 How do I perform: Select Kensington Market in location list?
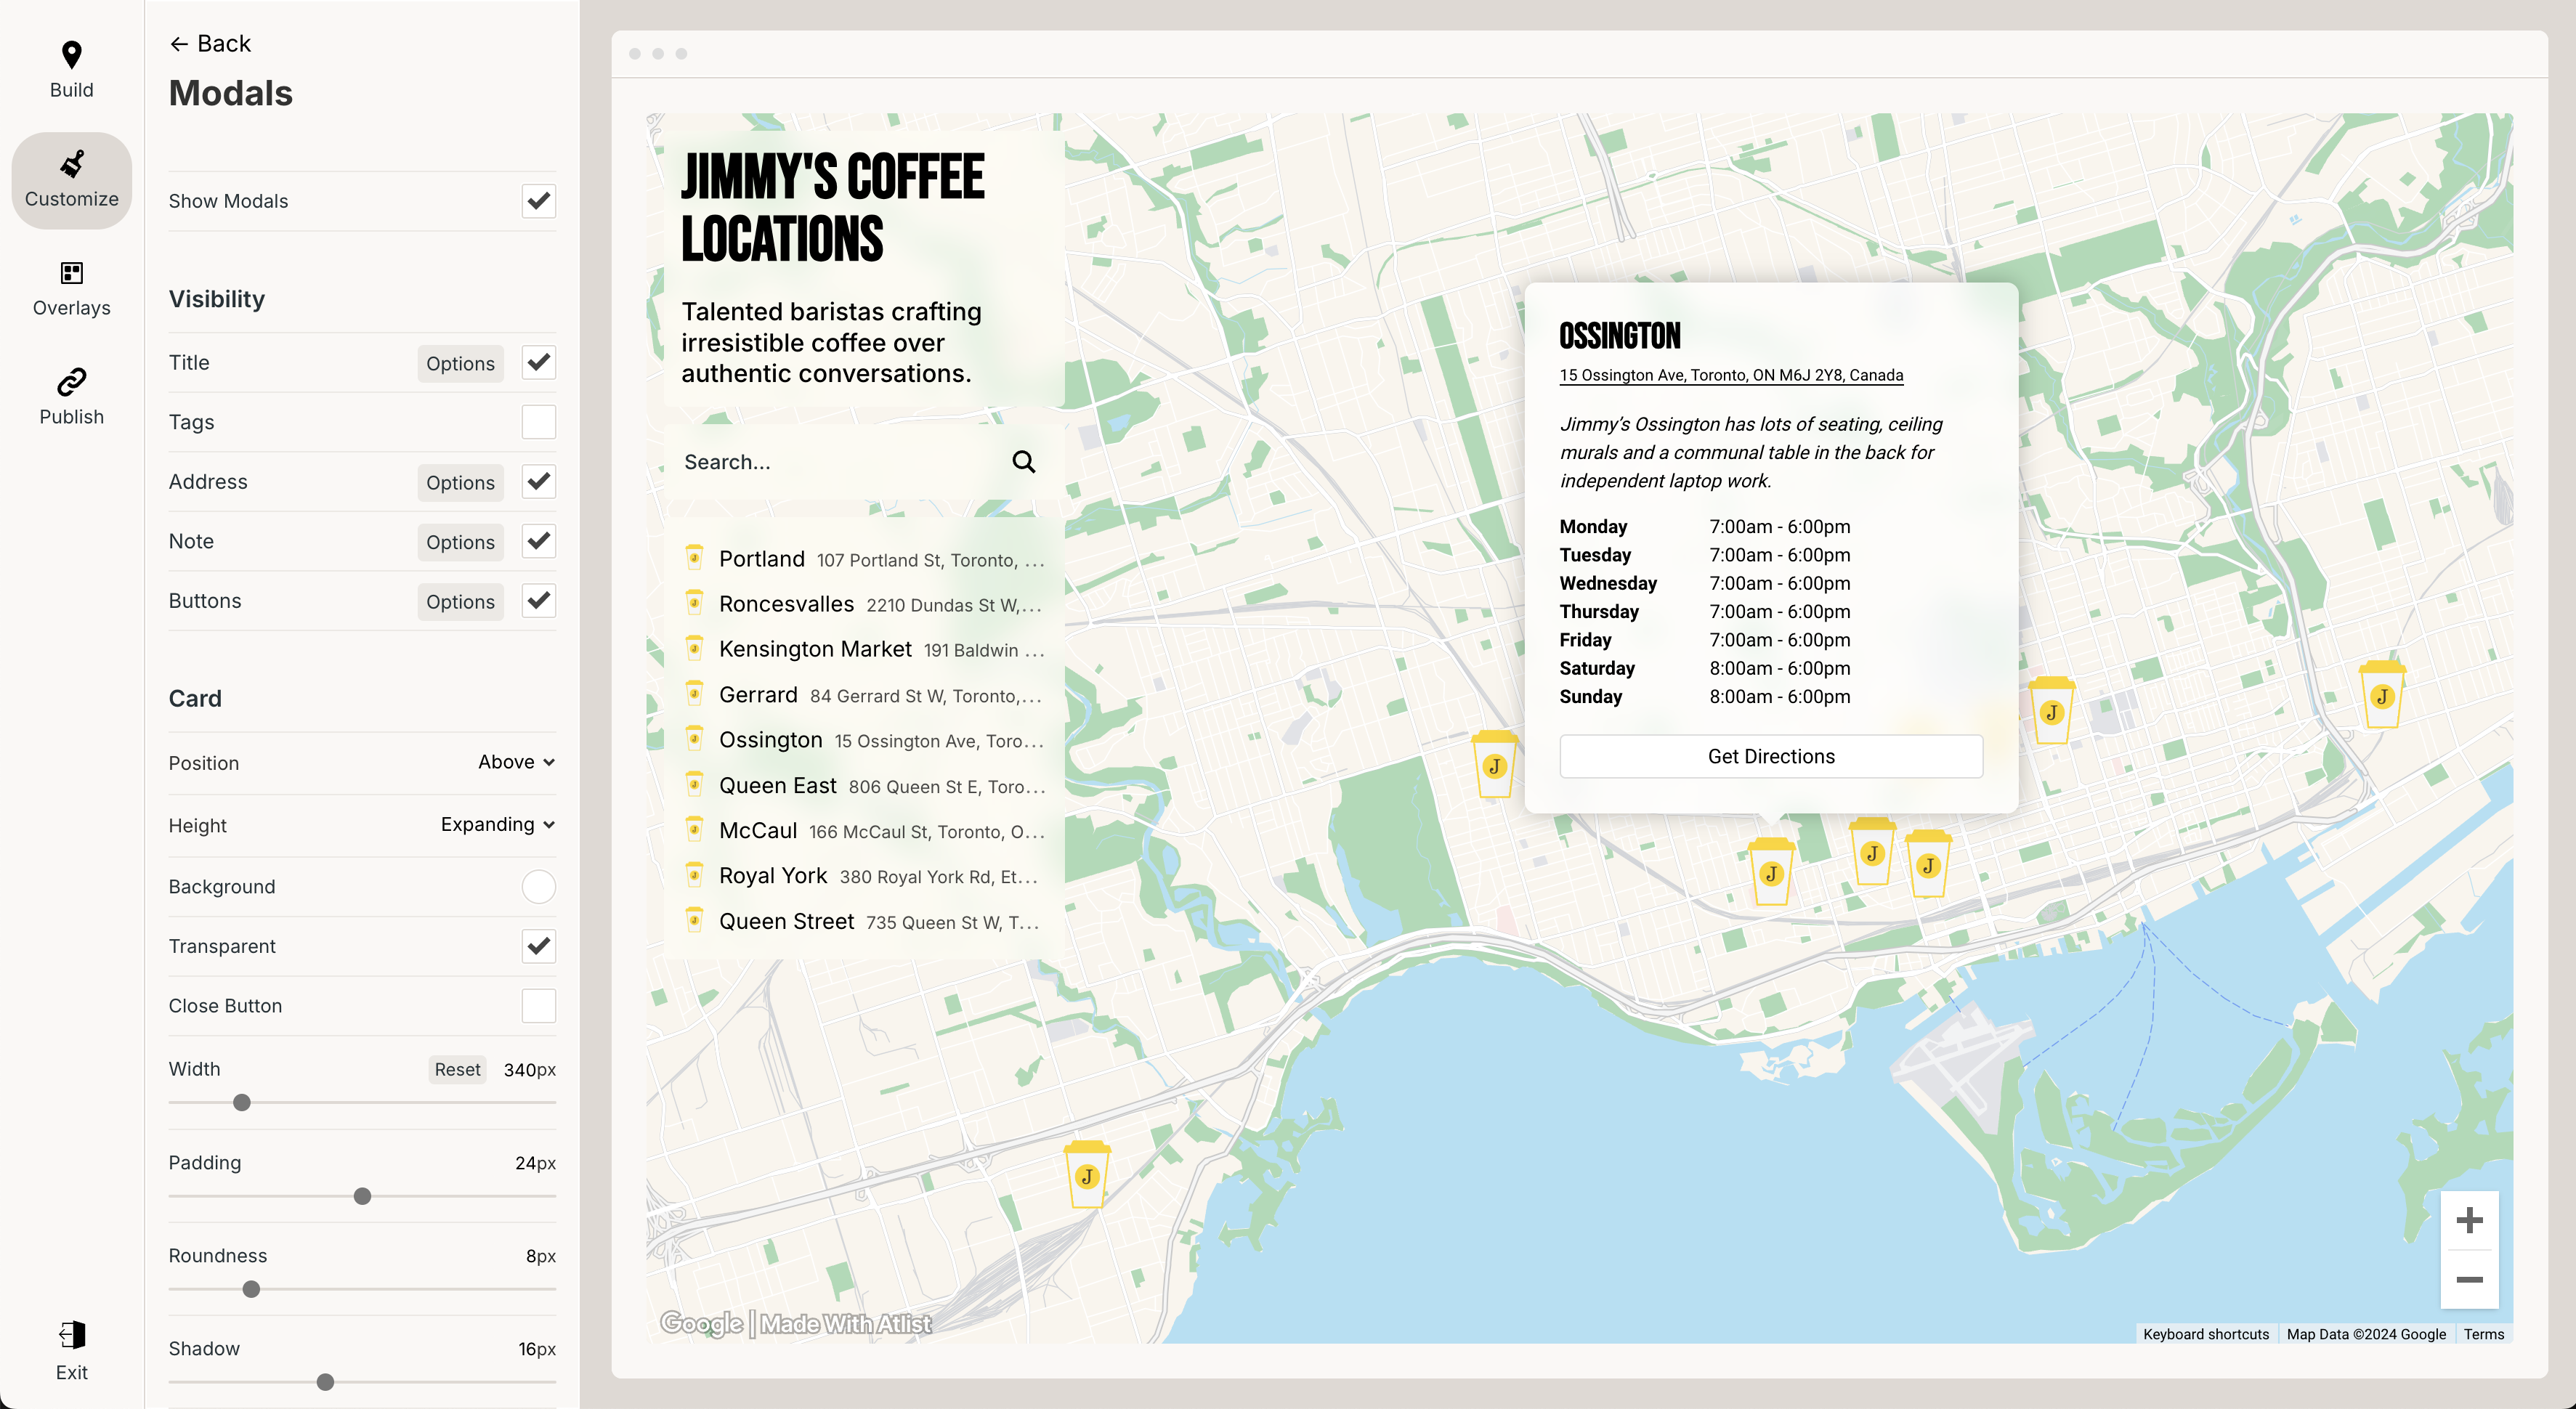(x=814, y=649)
